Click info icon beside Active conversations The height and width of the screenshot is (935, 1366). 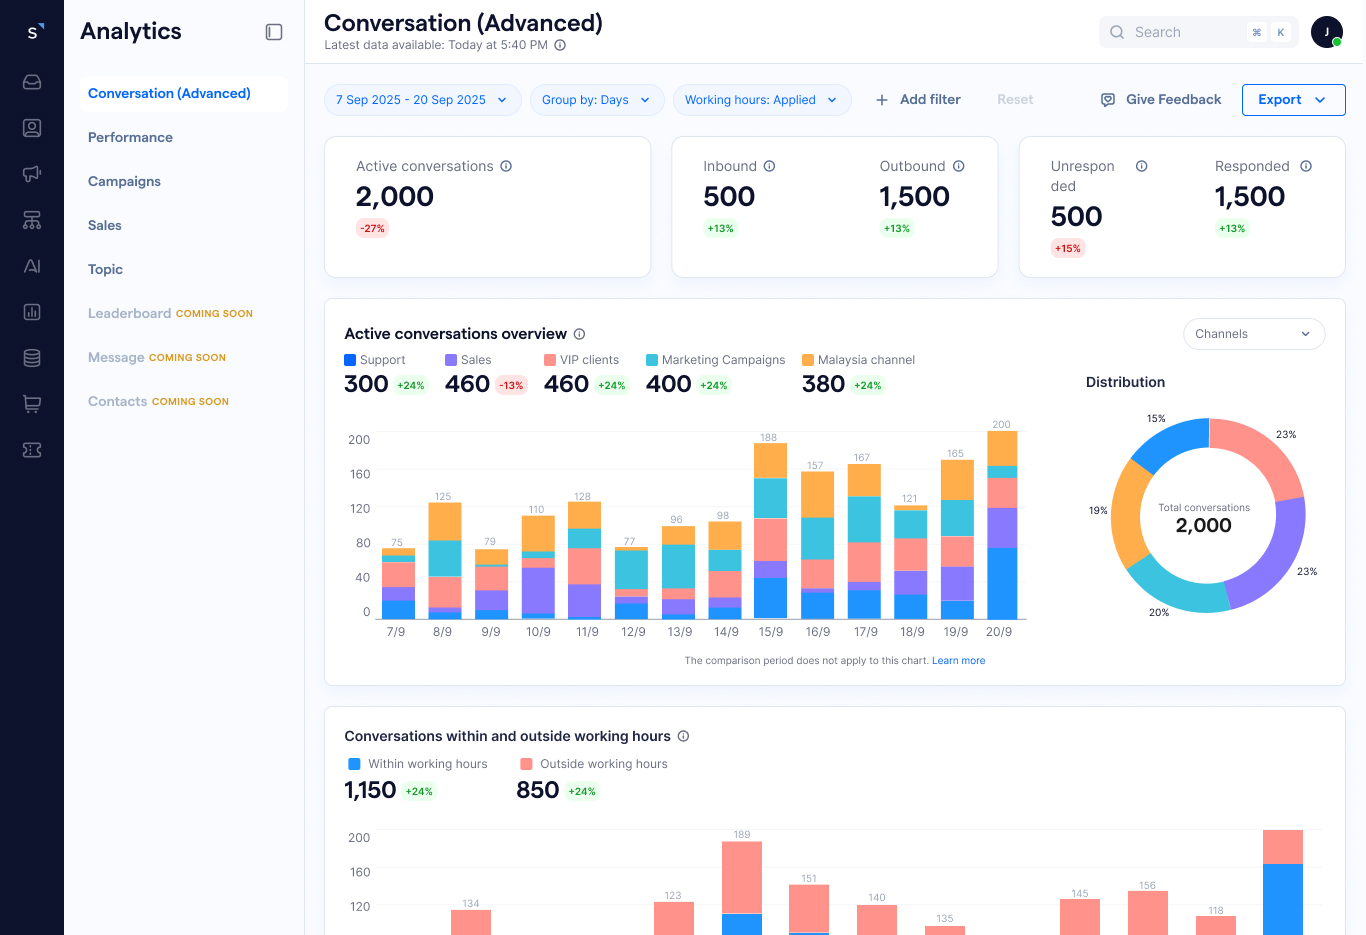pyautogui.click(x=506, y=166)
